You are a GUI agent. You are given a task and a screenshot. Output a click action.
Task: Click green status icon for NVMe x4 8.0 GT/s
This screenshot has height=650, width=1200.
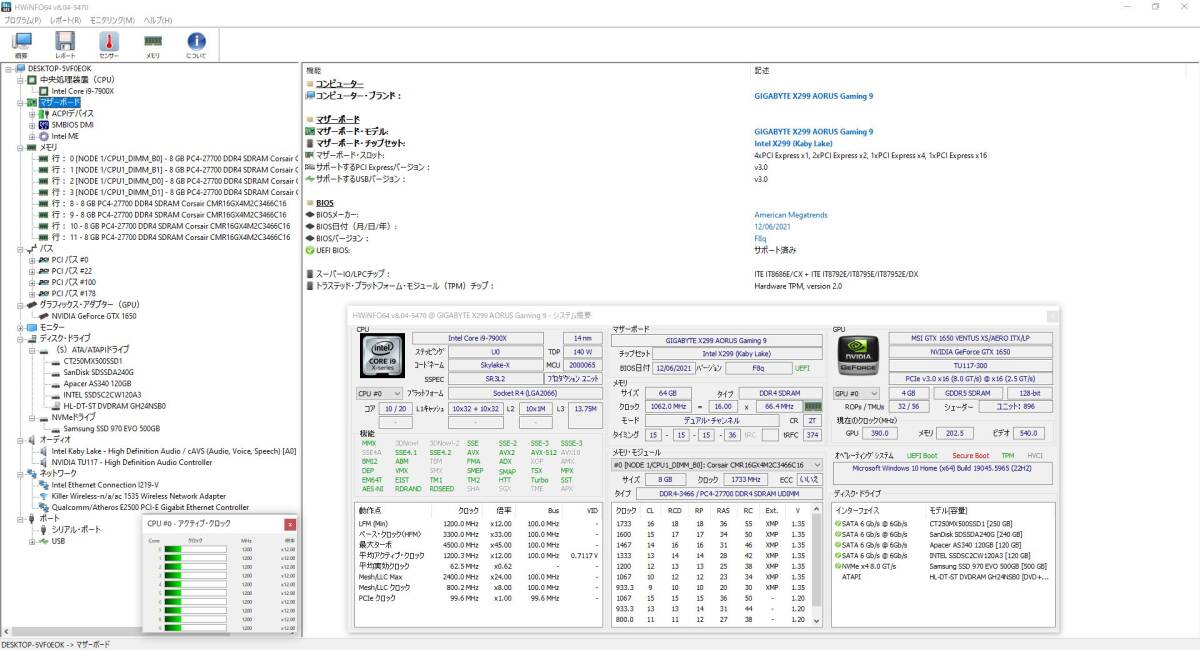(x=838, y=566)
